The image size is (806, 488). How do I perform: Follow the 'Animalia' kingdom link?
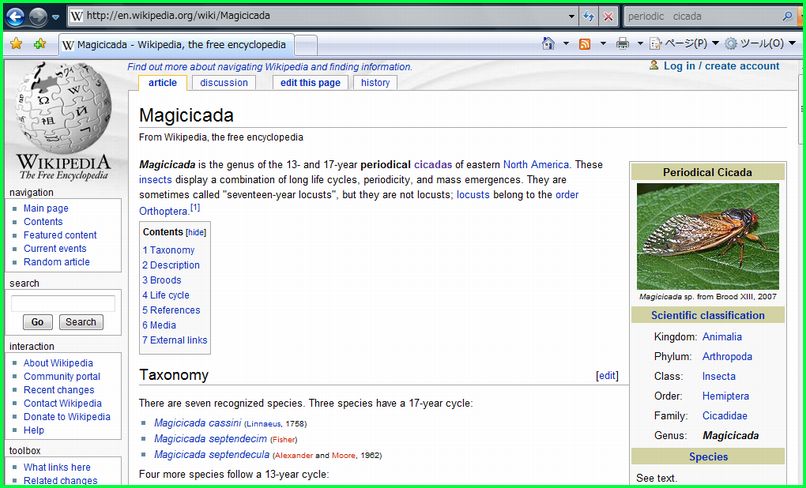pyautogui.click(x=722, y=337)
